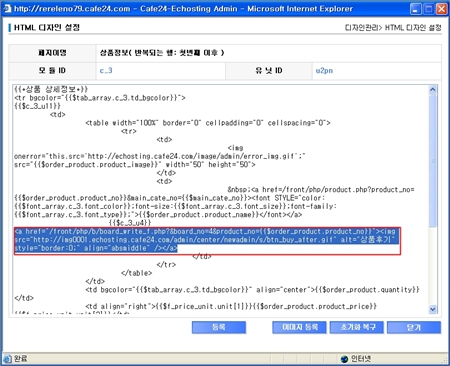This screenshot has height=366, width=450.
Task: Click the scroll down arrow of the code editor
Action: 433,309
